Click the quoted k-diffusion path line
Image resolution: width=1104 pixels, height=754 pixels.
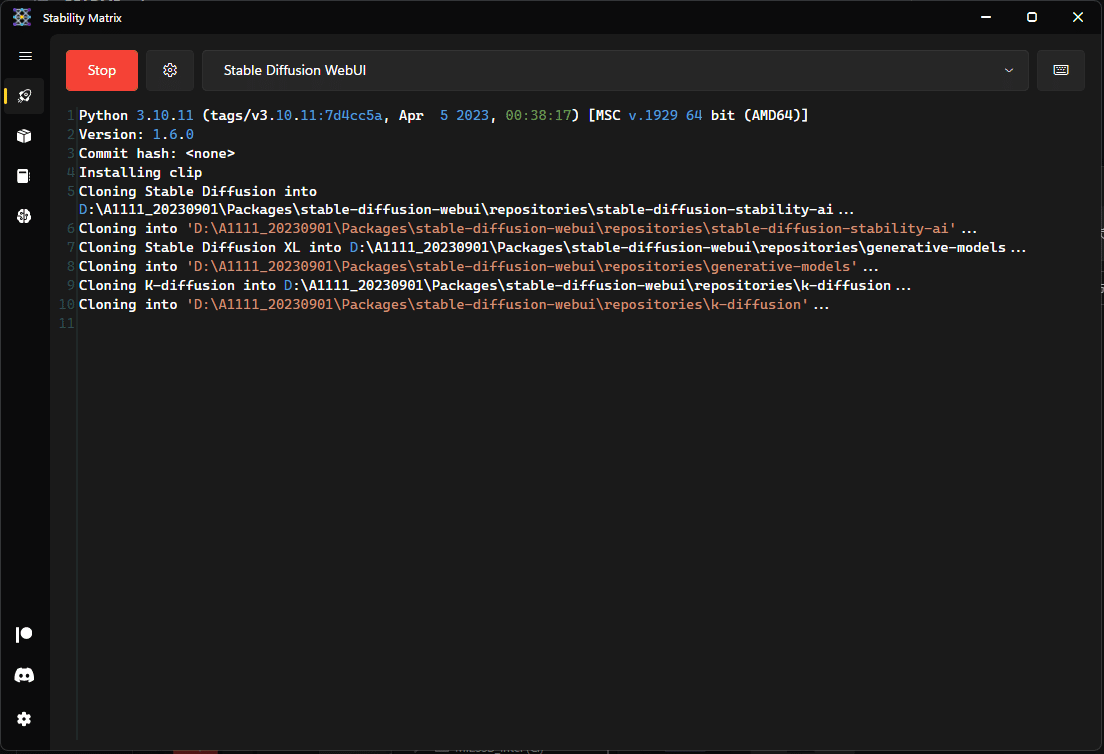[x=453, y=305]
